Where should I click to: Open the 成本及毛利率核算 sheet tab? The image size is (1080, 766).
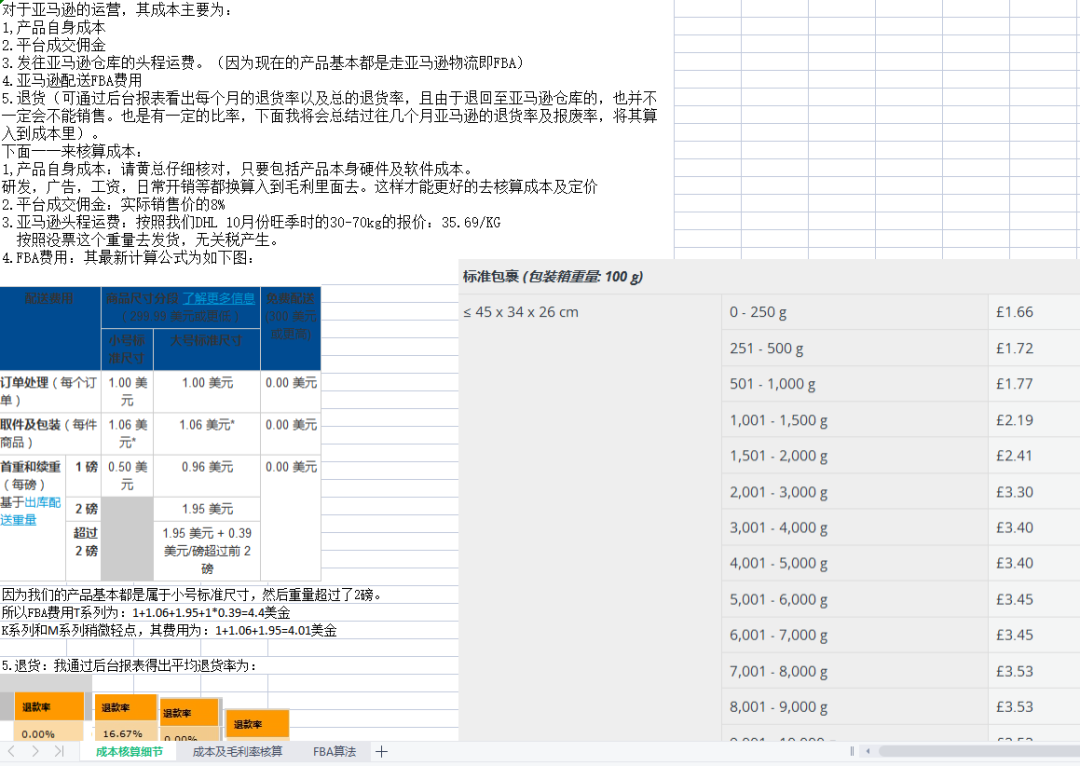tap(237, 752)
